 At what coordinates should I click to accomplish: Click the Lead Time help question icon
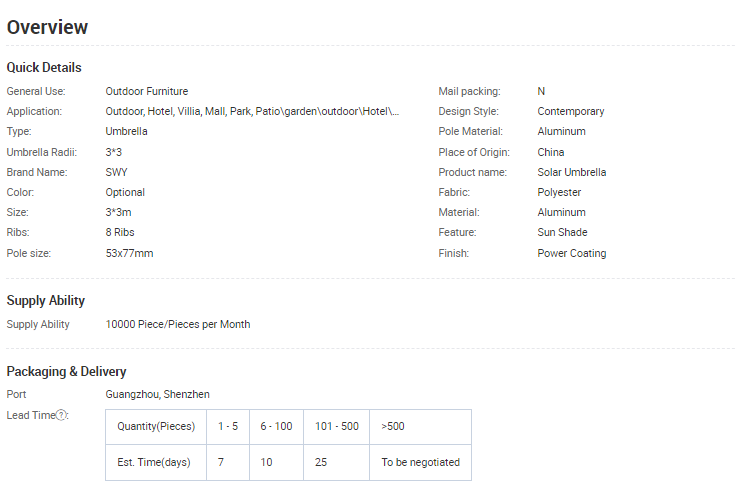pos(62,415)
